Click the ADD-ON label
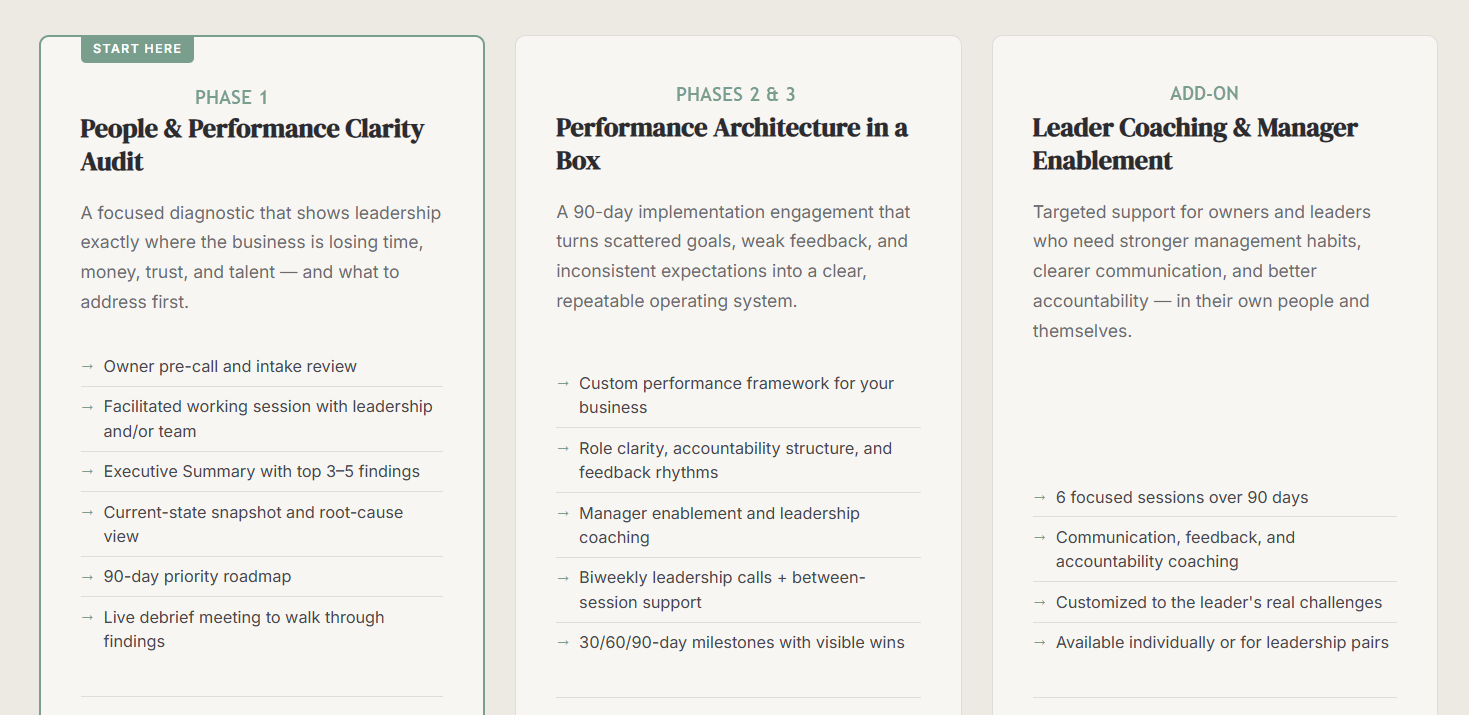This screenshot has width=1469, height=715. (x=1204, y=93)
